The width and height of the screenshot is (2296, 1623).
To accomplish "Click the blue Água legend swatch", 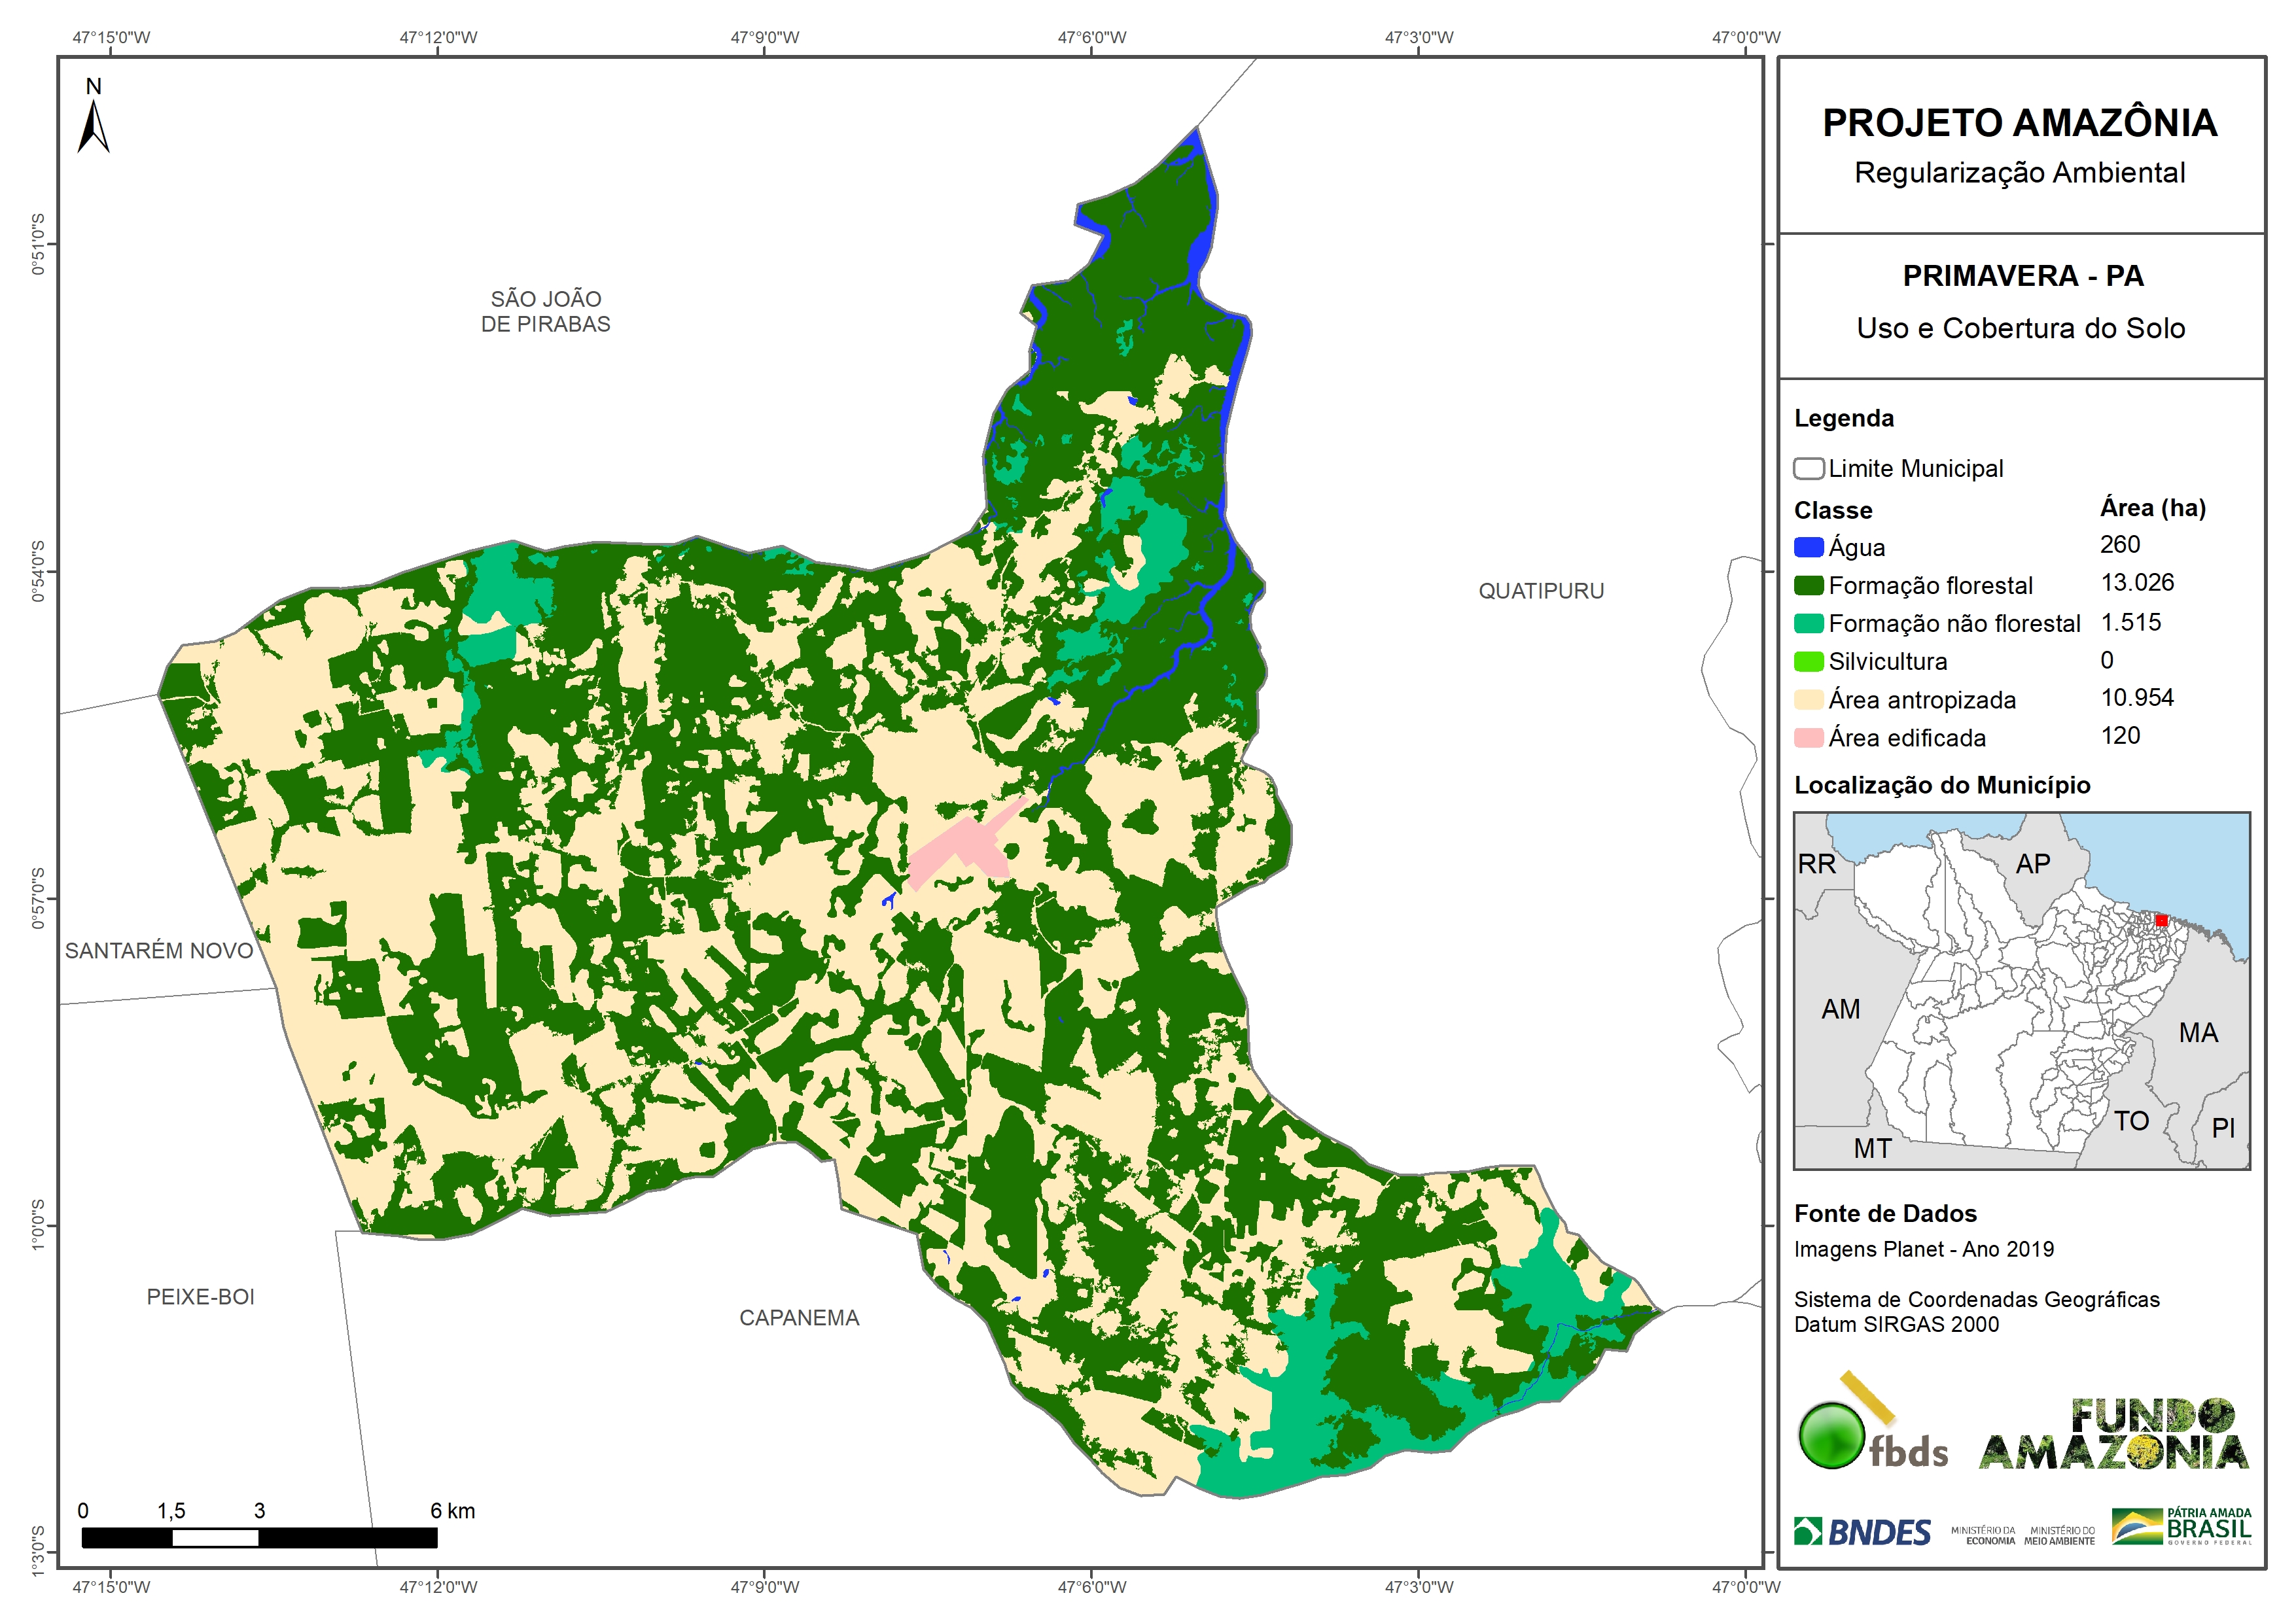I will pos(1808,547).
